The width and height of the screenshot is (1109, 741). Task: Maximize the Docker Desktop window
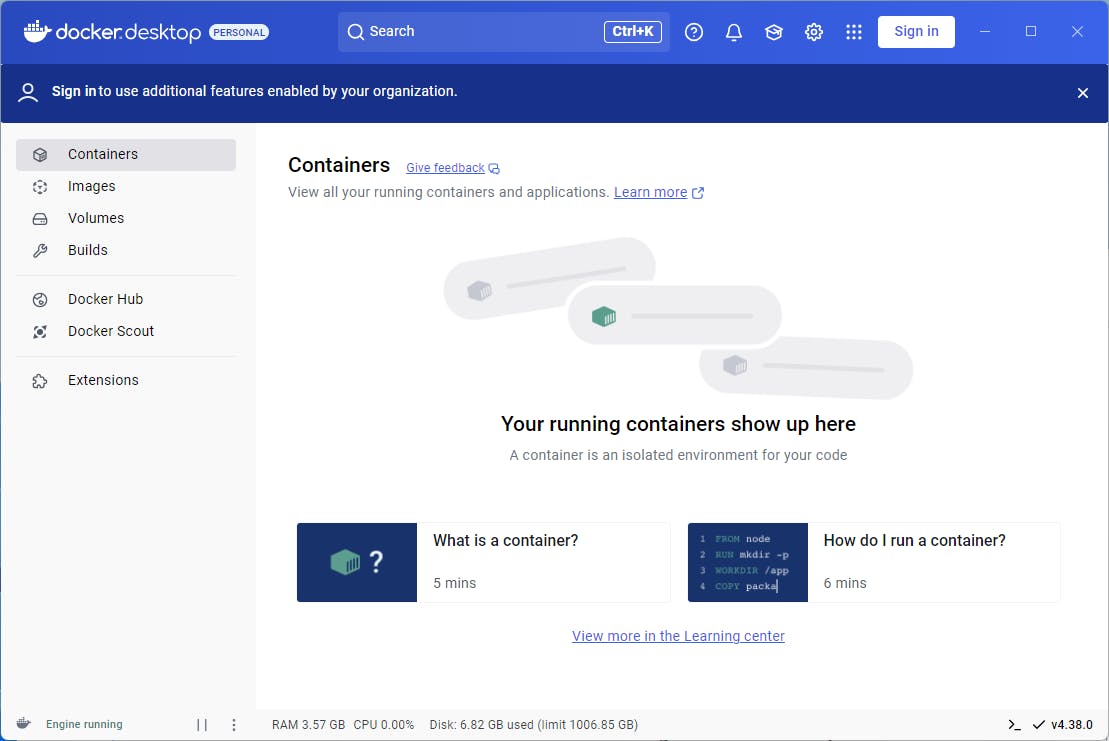[1031, 32]
